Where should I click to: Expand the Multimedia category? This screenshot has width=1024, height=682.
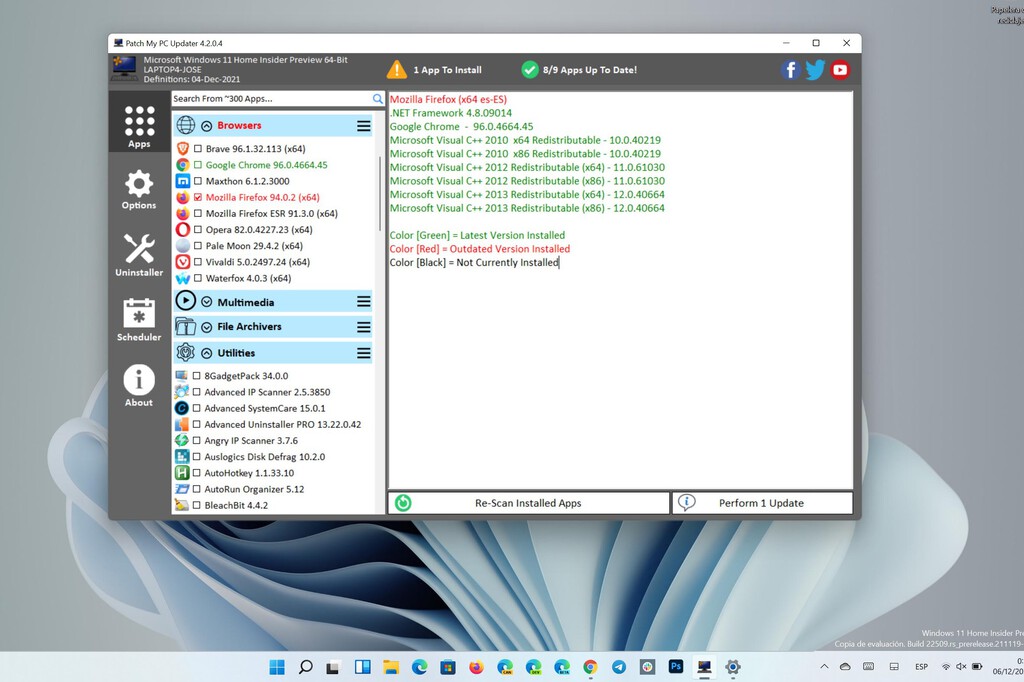click(207, 302)
